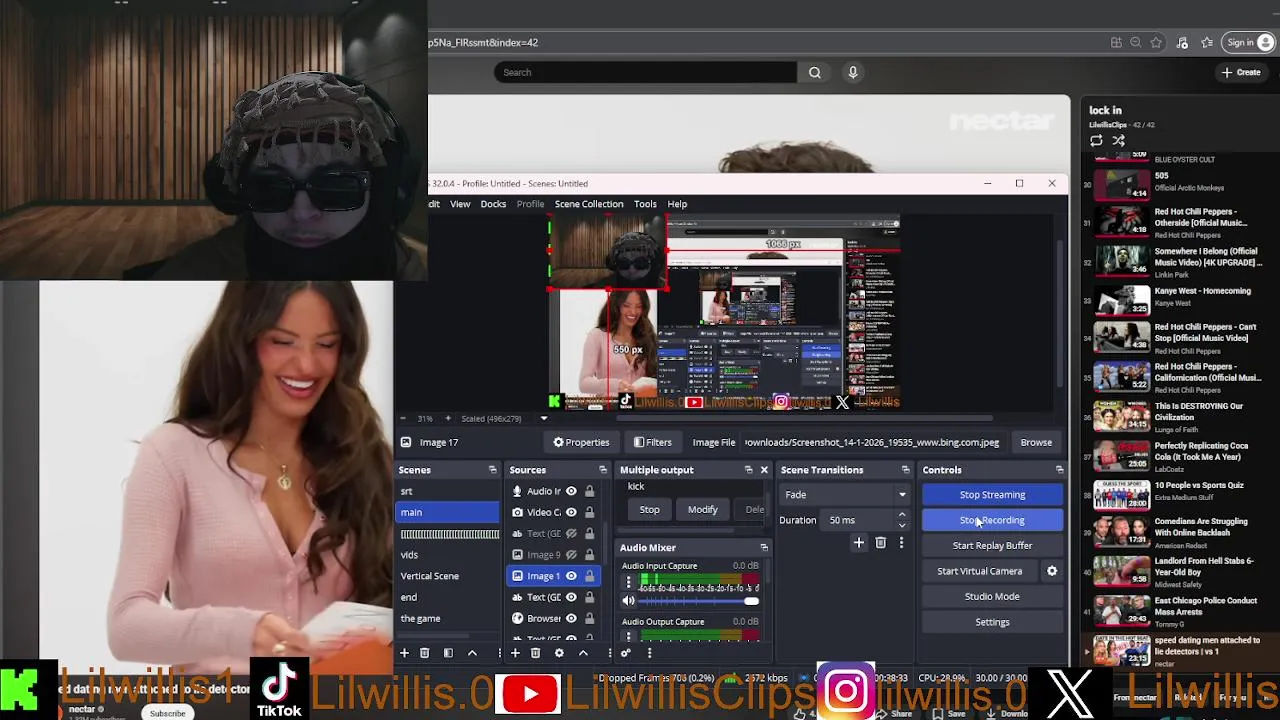
Task: Open the Fade transition dropdown
Action: [x=845, y=495]
